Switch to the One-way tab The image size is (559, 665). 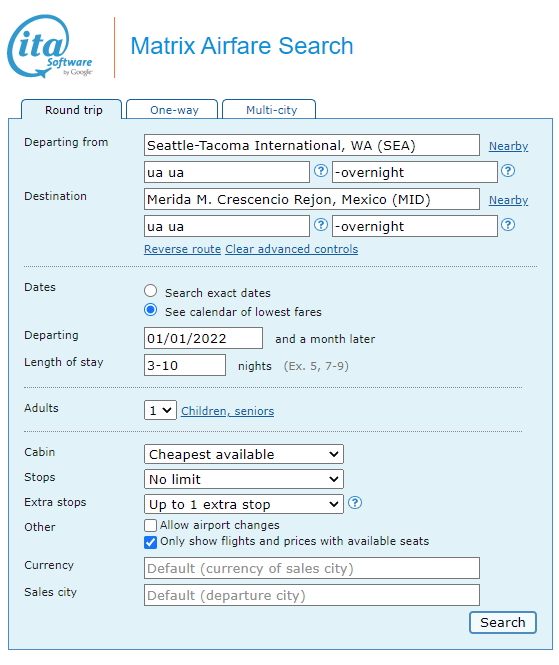pyautogui.click(x=172, y=109)
